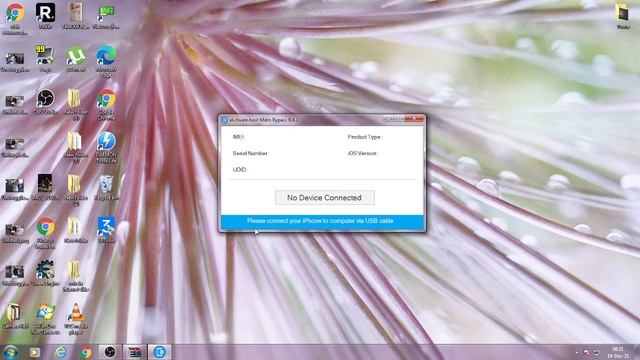Open the Action Center flag icon
The image size is (640, 360).
pyautogui.click(x=587, y=352)
